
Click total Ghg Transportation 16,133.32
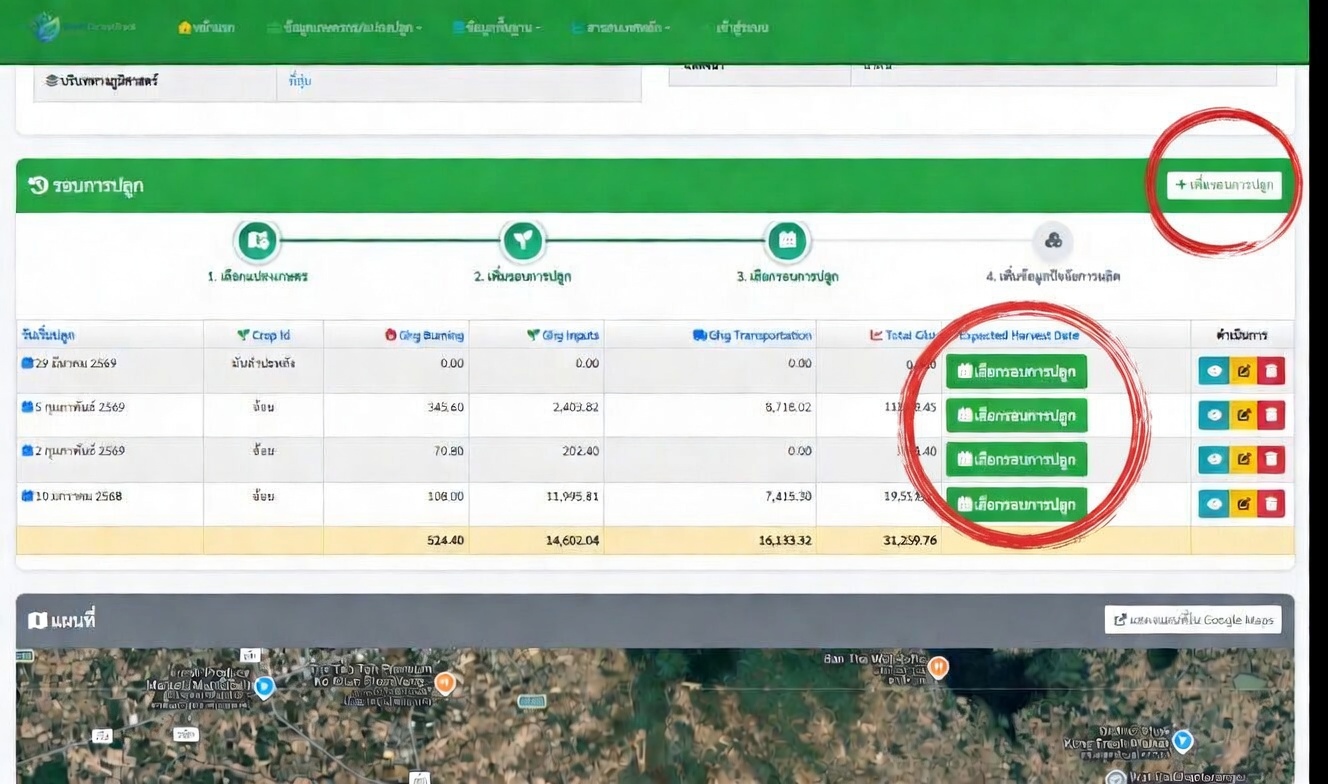pos(783,540)
